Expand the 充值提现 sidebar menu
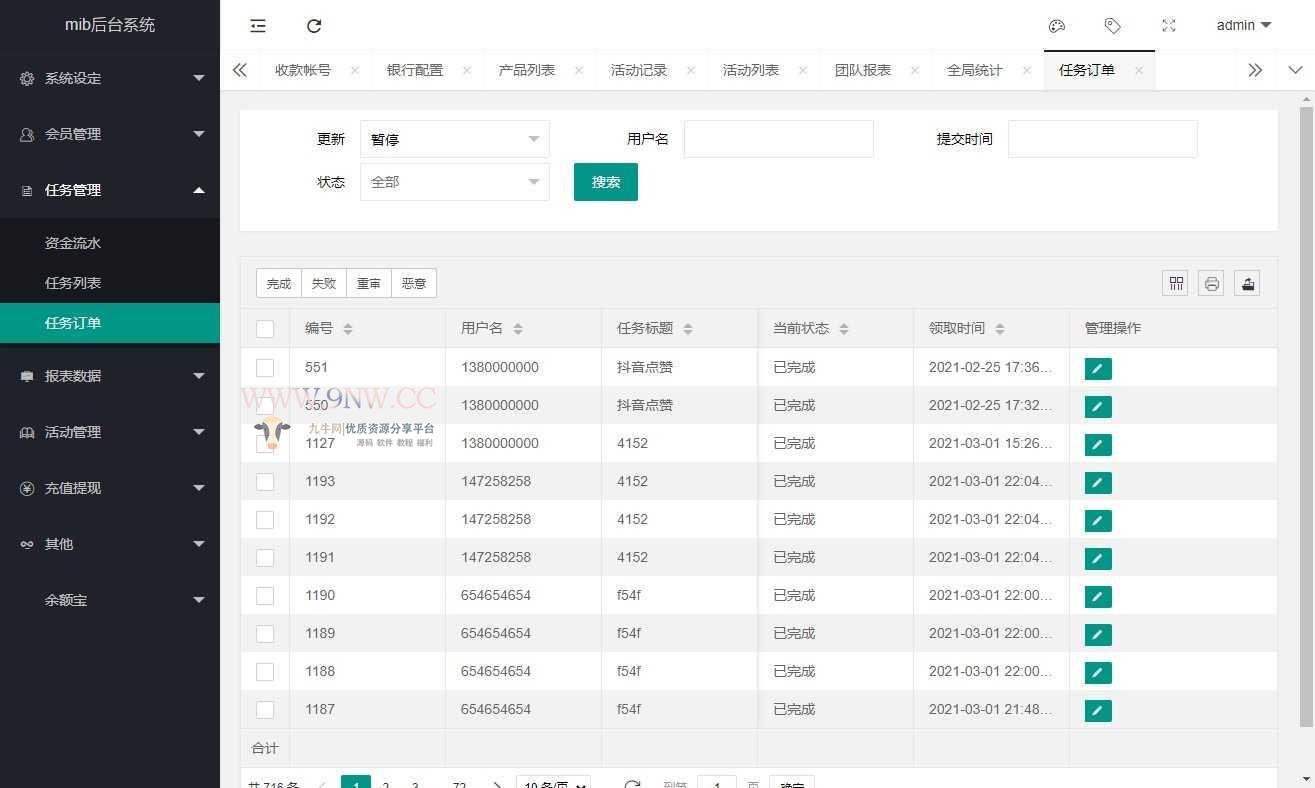 tap(110, 488)
